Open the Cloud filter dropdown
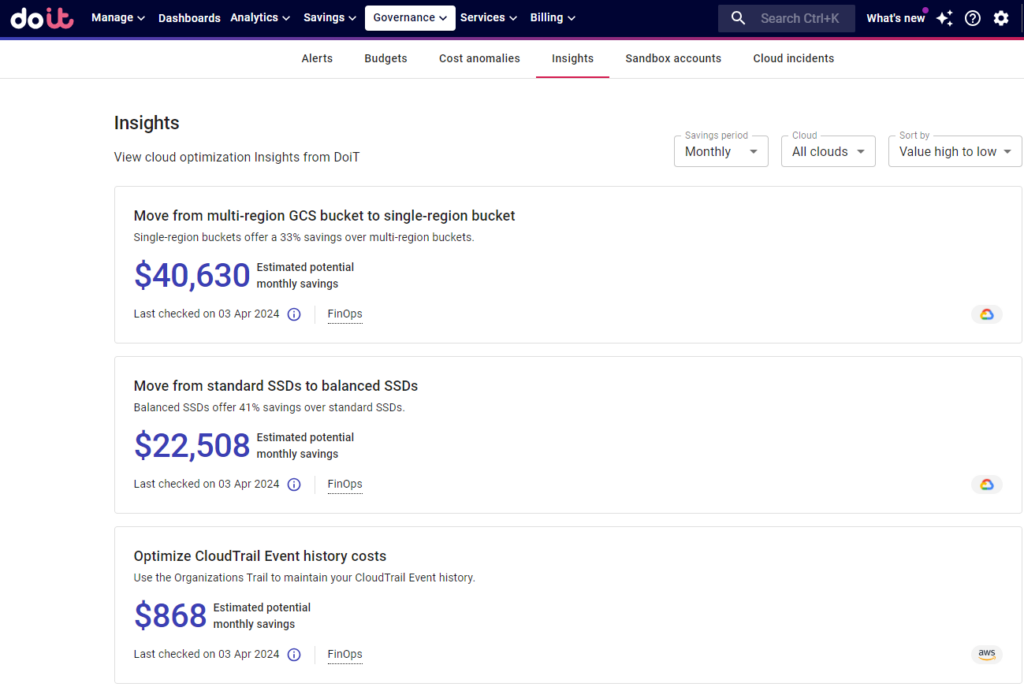 pos(827,152)
